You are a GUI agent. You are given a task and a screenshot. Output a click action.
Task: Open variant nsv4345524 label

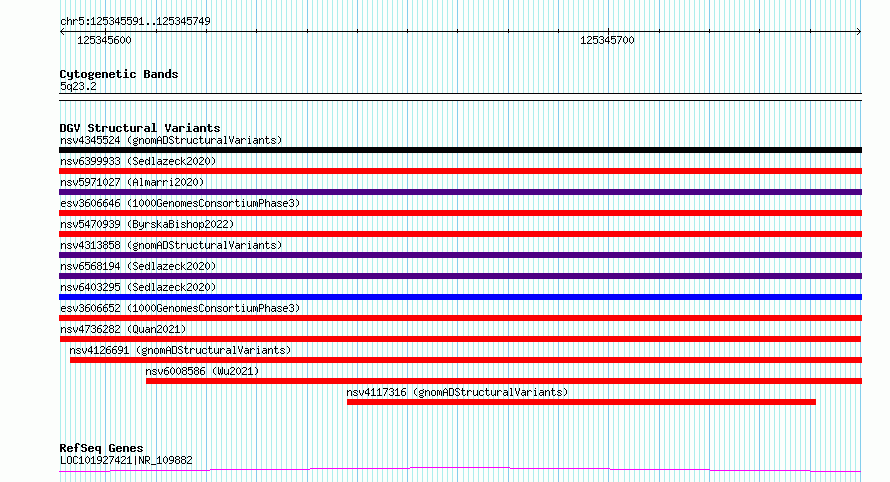pos(171,140)
